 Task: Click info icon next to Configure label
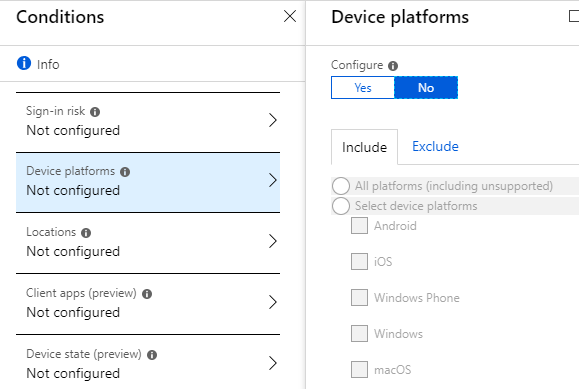[x=393, y=66]
